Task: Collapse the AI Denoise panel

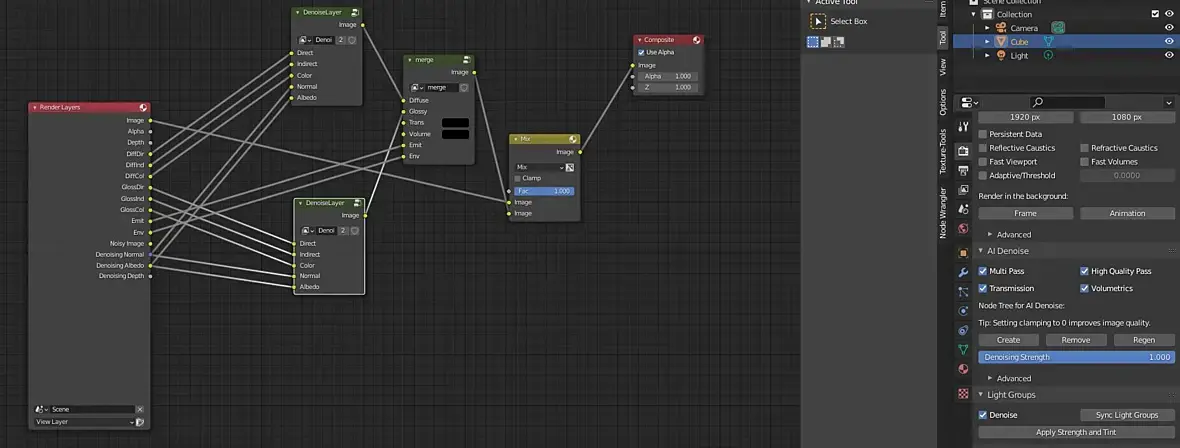Action: [x=981, y=251]
